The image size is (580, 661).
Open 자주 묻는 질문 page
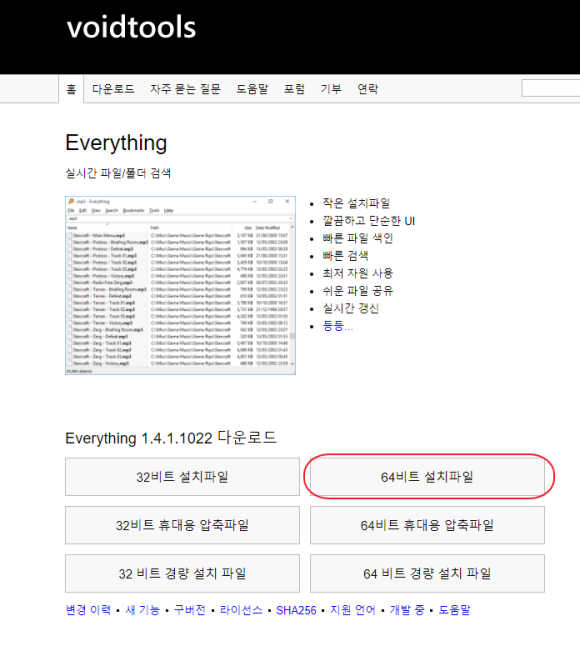point(185,89)
